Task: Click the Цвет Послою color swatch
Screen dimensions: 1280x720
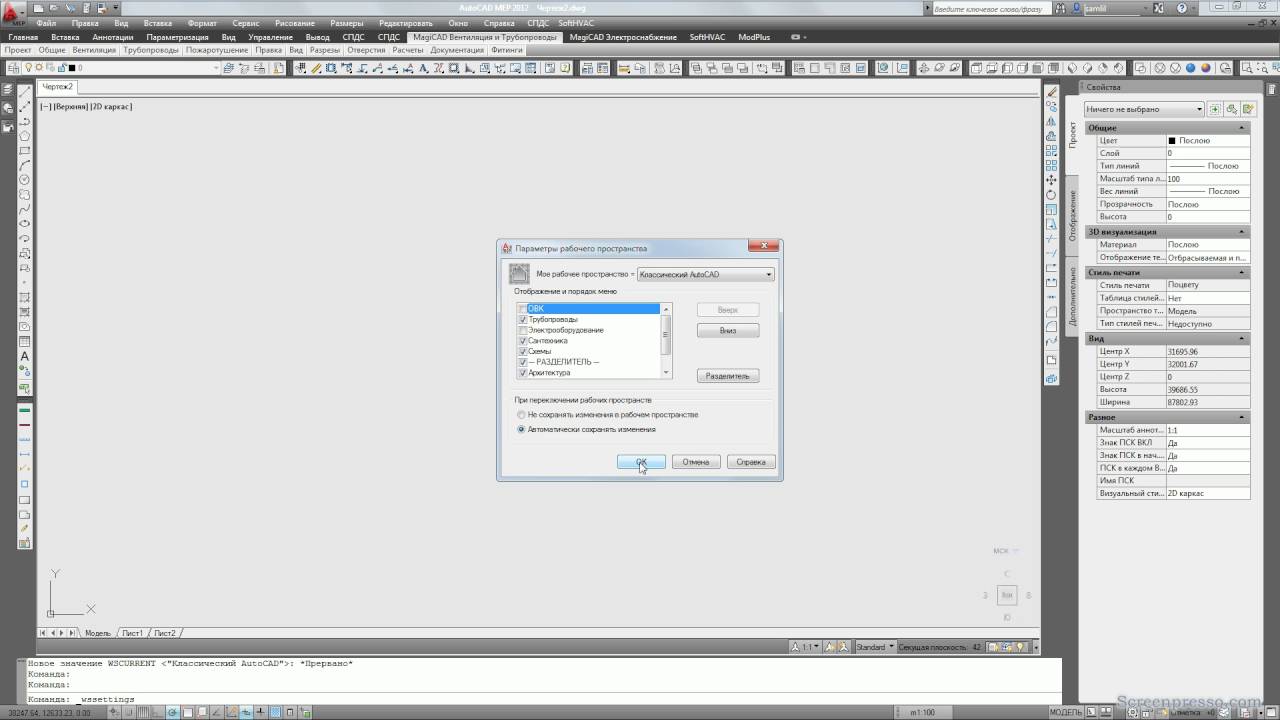Action: click(1172, 141)
